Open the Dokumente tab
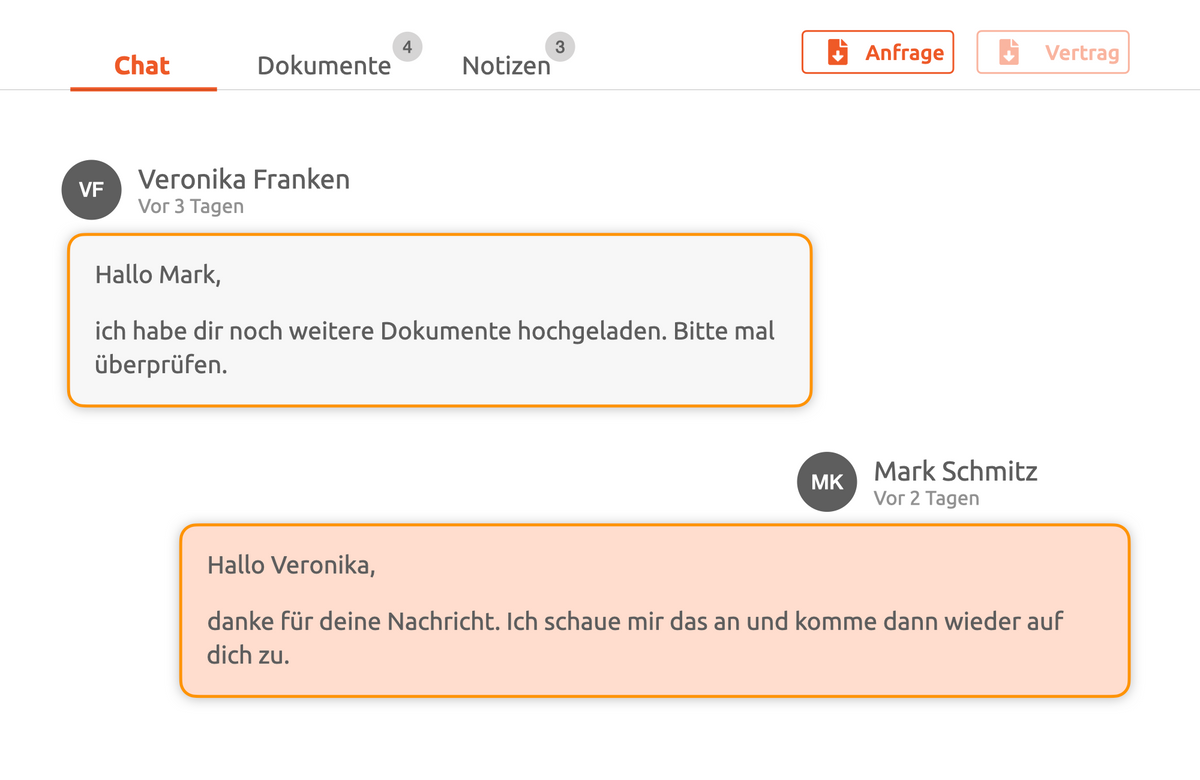This screenshot has width=1200, height=780. tap(324, 66)
